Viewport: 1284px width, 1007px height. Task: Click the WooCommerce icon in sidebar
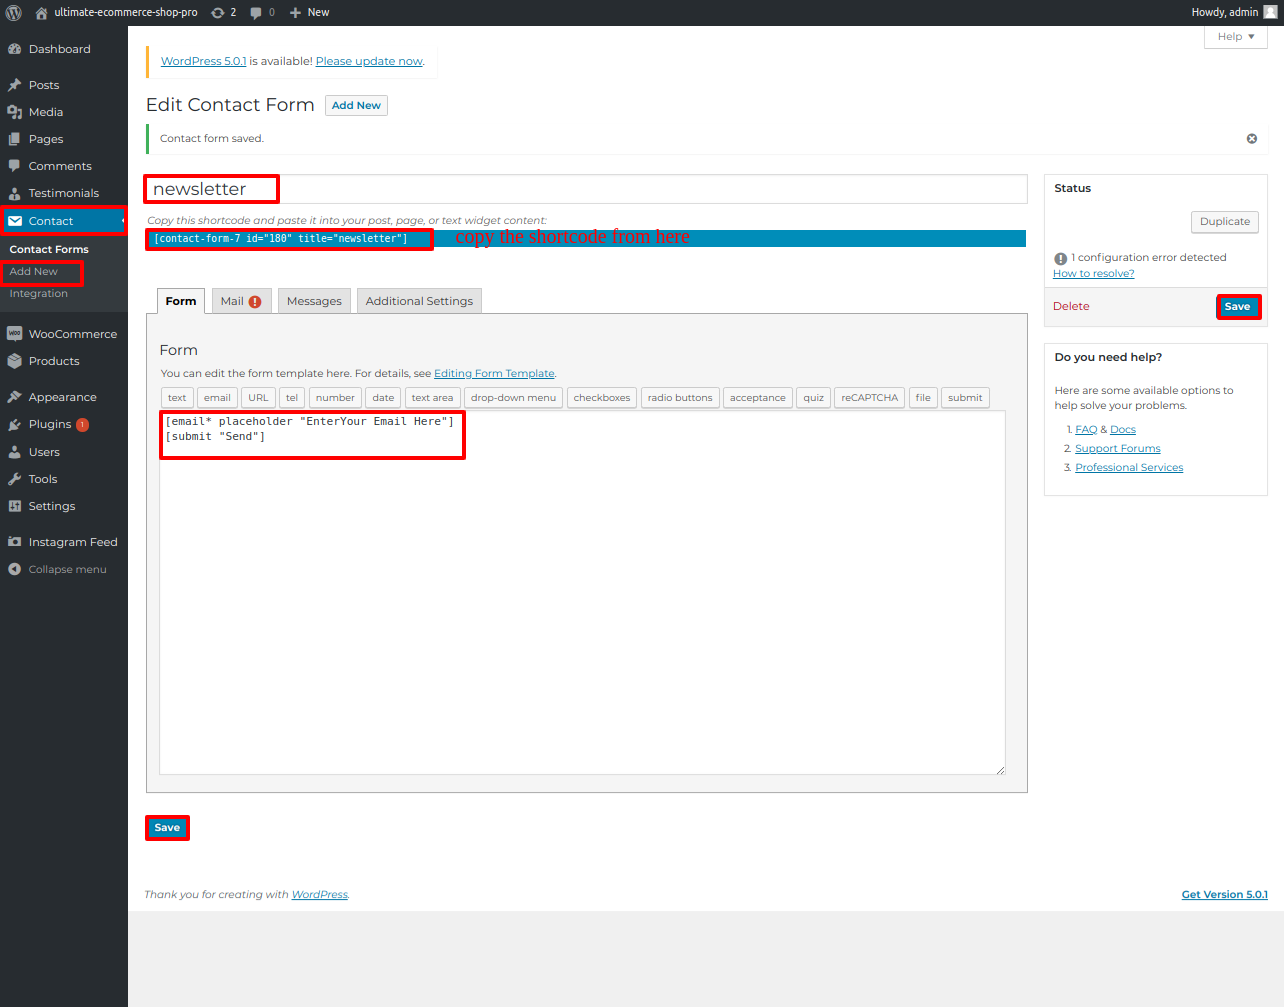tap(15, 334)
